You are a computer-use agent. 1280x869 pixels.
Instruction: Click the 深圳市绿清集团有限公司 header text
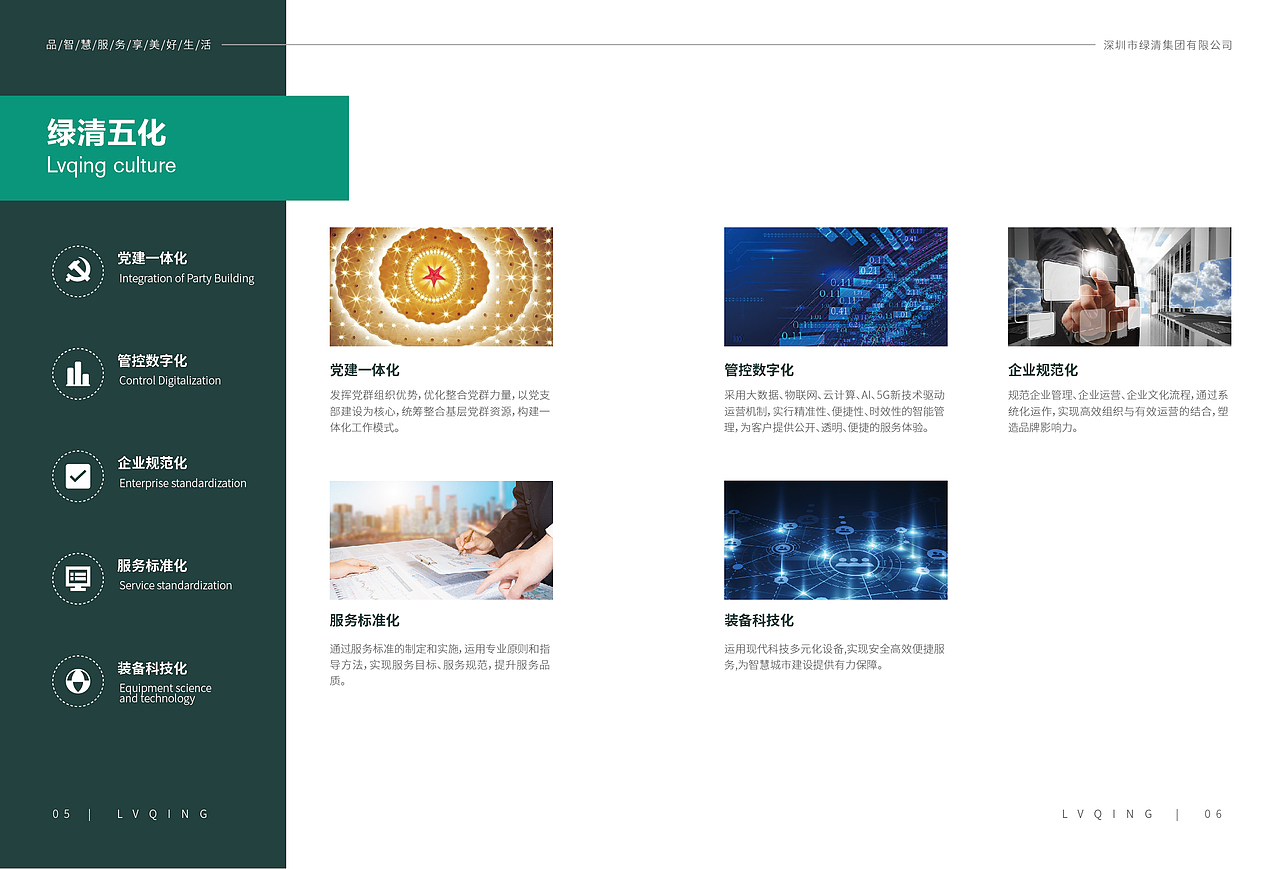[1167, 45]
